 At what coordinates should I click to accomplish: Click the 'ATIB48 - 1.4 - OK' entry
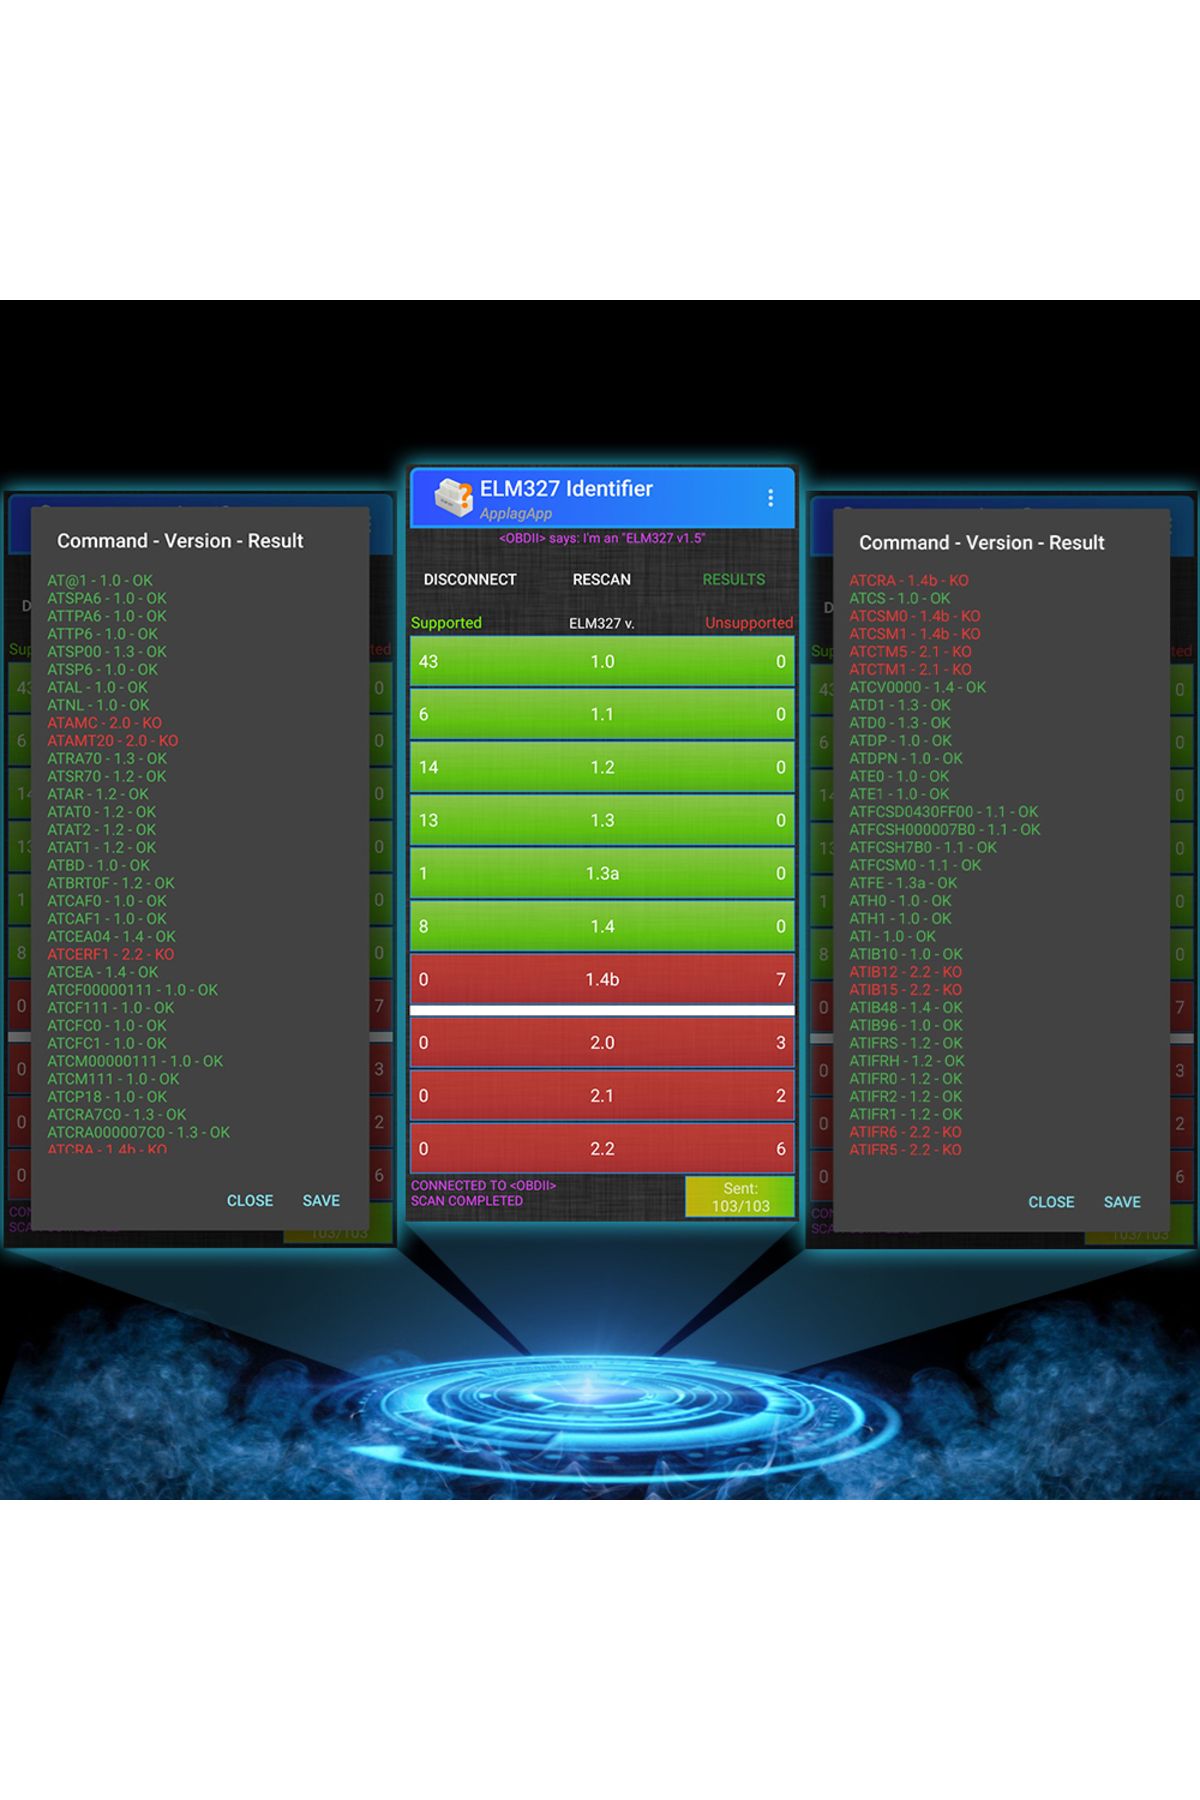(906, 1008)
